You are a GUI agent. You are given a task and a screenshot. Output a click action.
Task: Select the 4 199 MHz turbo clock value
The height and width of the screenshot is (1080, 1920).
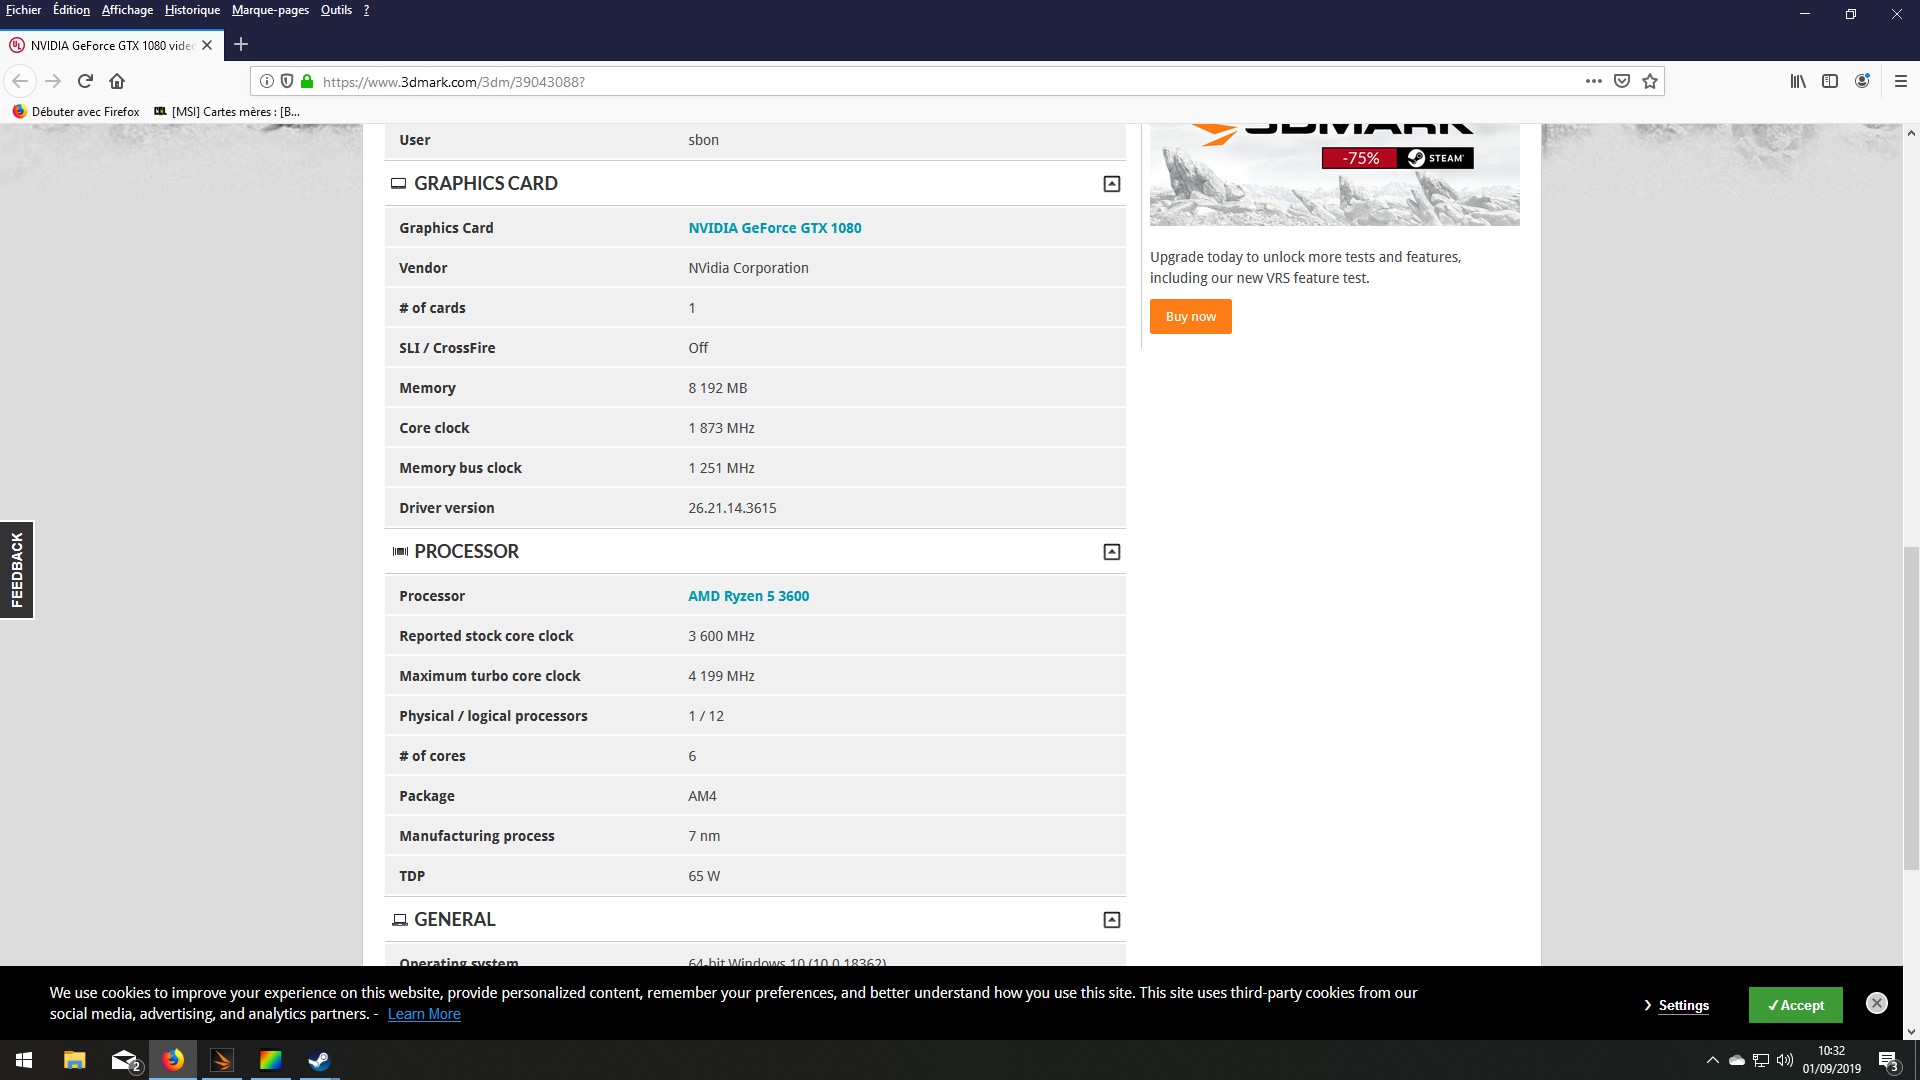(x=721, y=676)
